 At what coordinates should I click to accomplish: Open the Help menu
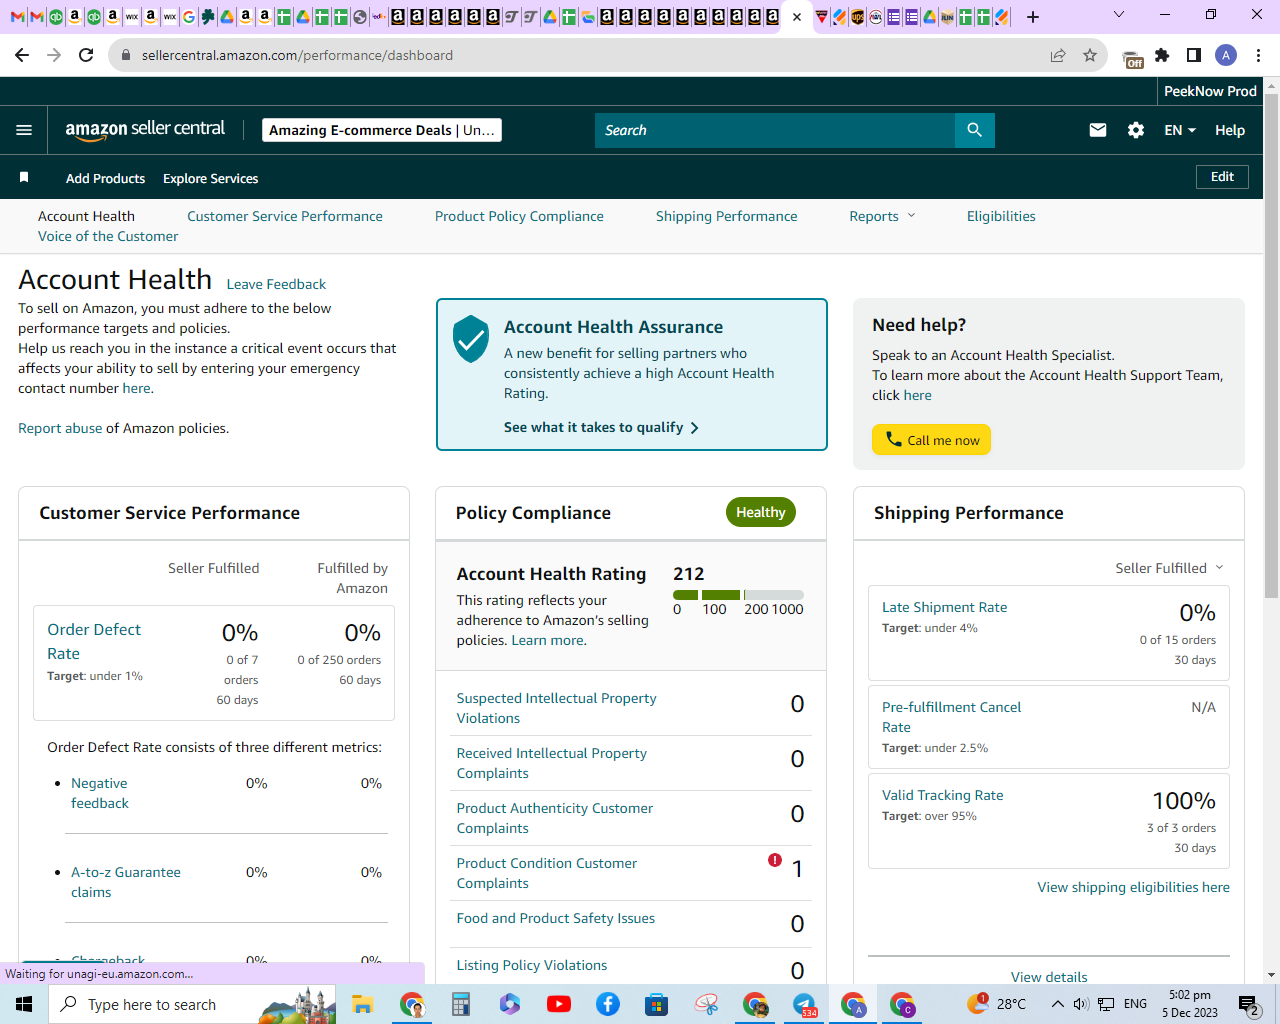[x=1230, y=130]
